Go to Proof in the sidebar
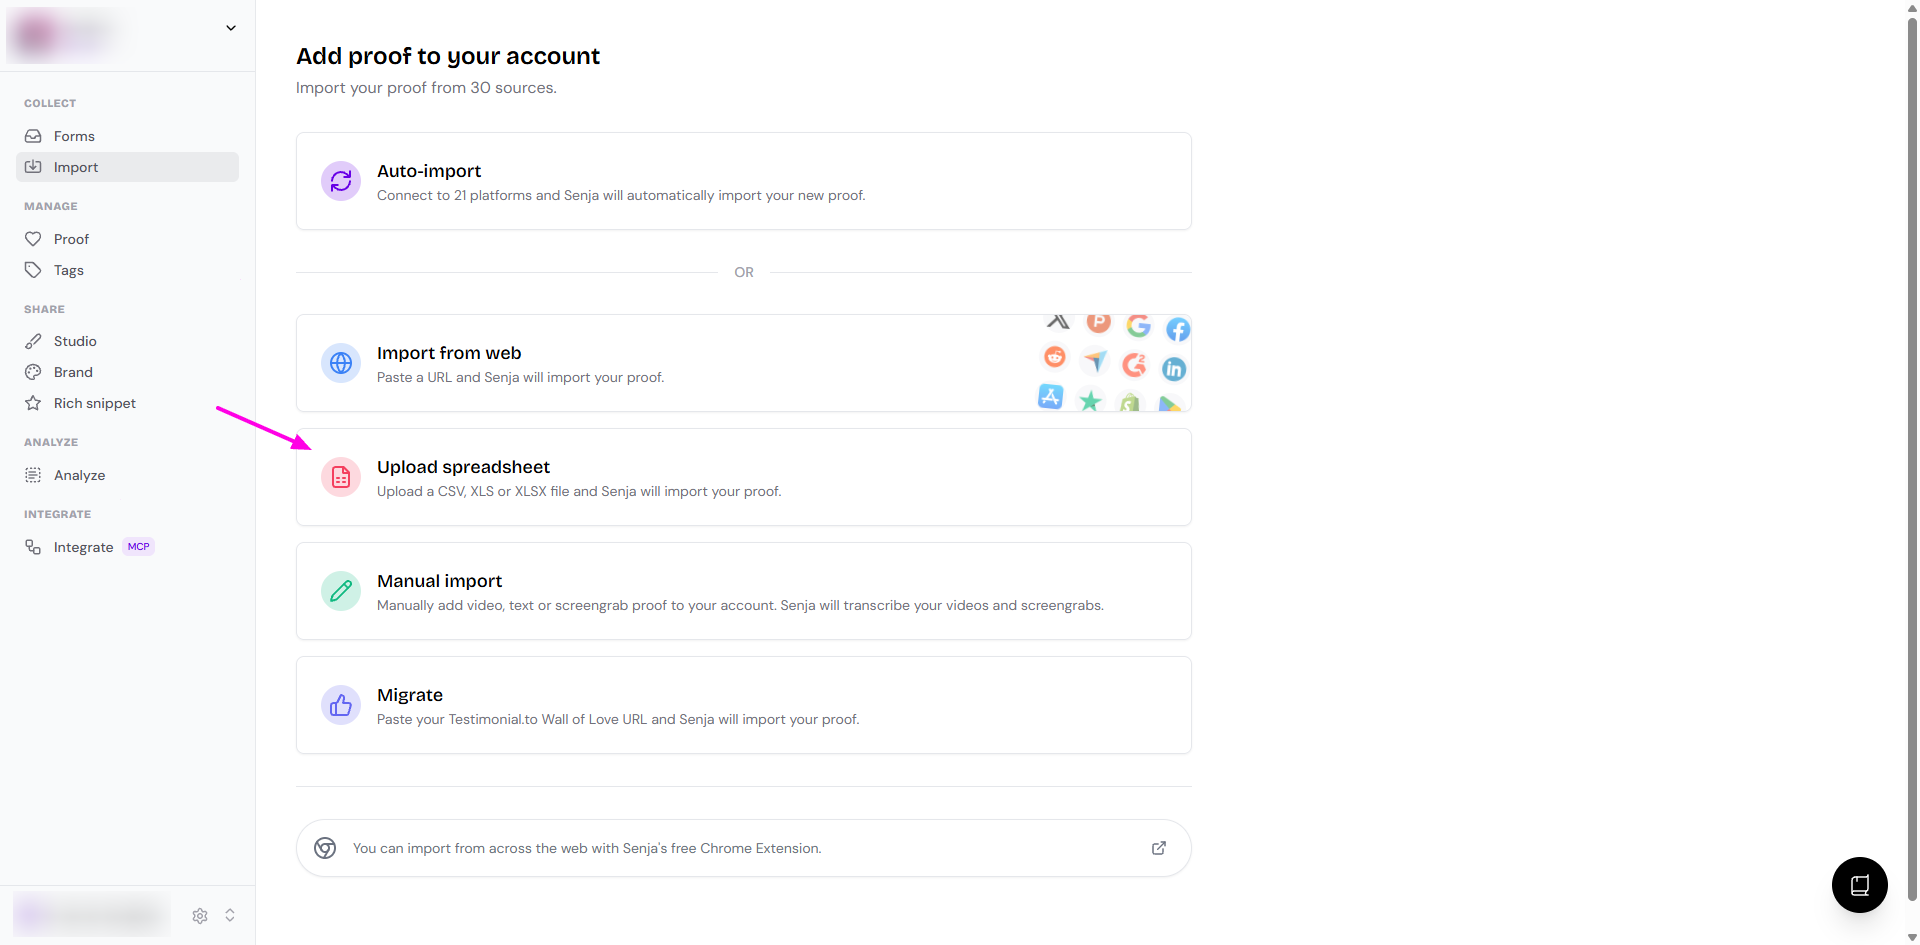 (71, 239)
